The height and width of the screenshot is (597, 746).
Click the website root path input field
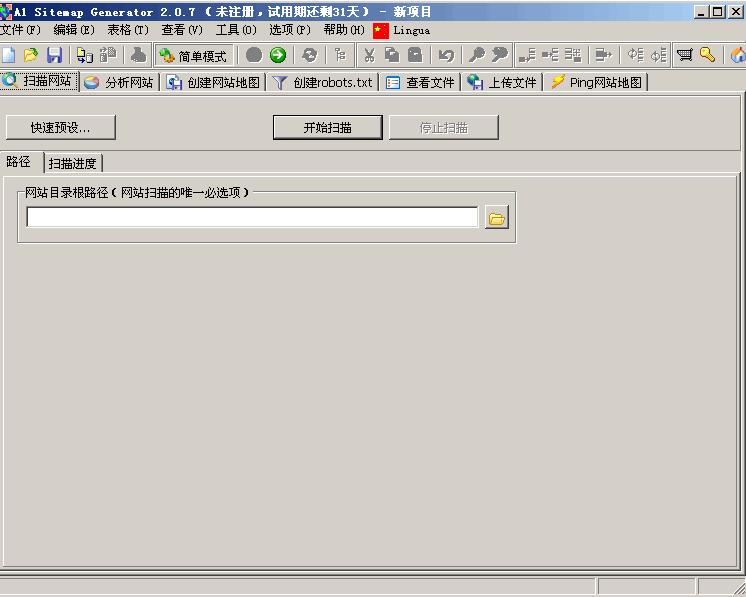[x=252, y=218]
